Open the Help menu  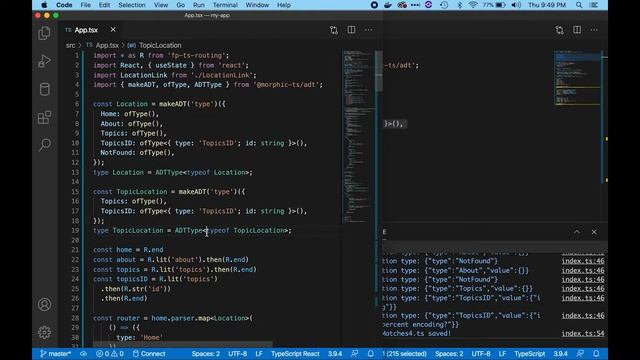click(x=284, y=5)
